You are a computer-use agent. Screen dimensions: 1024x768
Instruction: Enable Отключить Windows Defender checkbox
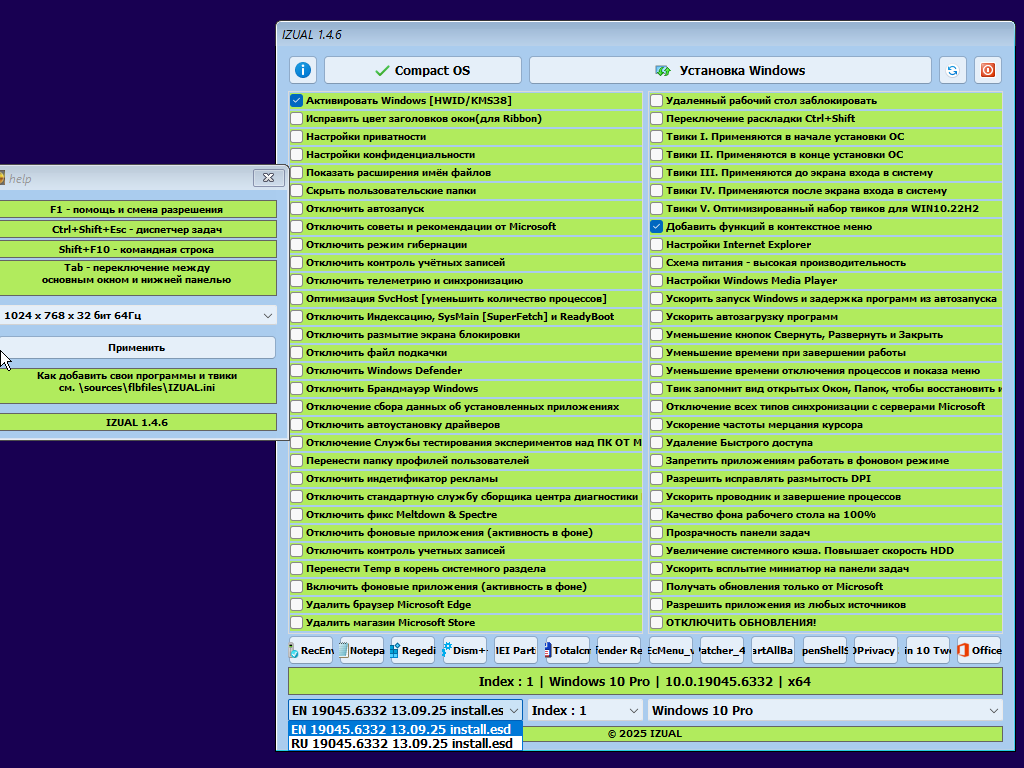(297, 371)
